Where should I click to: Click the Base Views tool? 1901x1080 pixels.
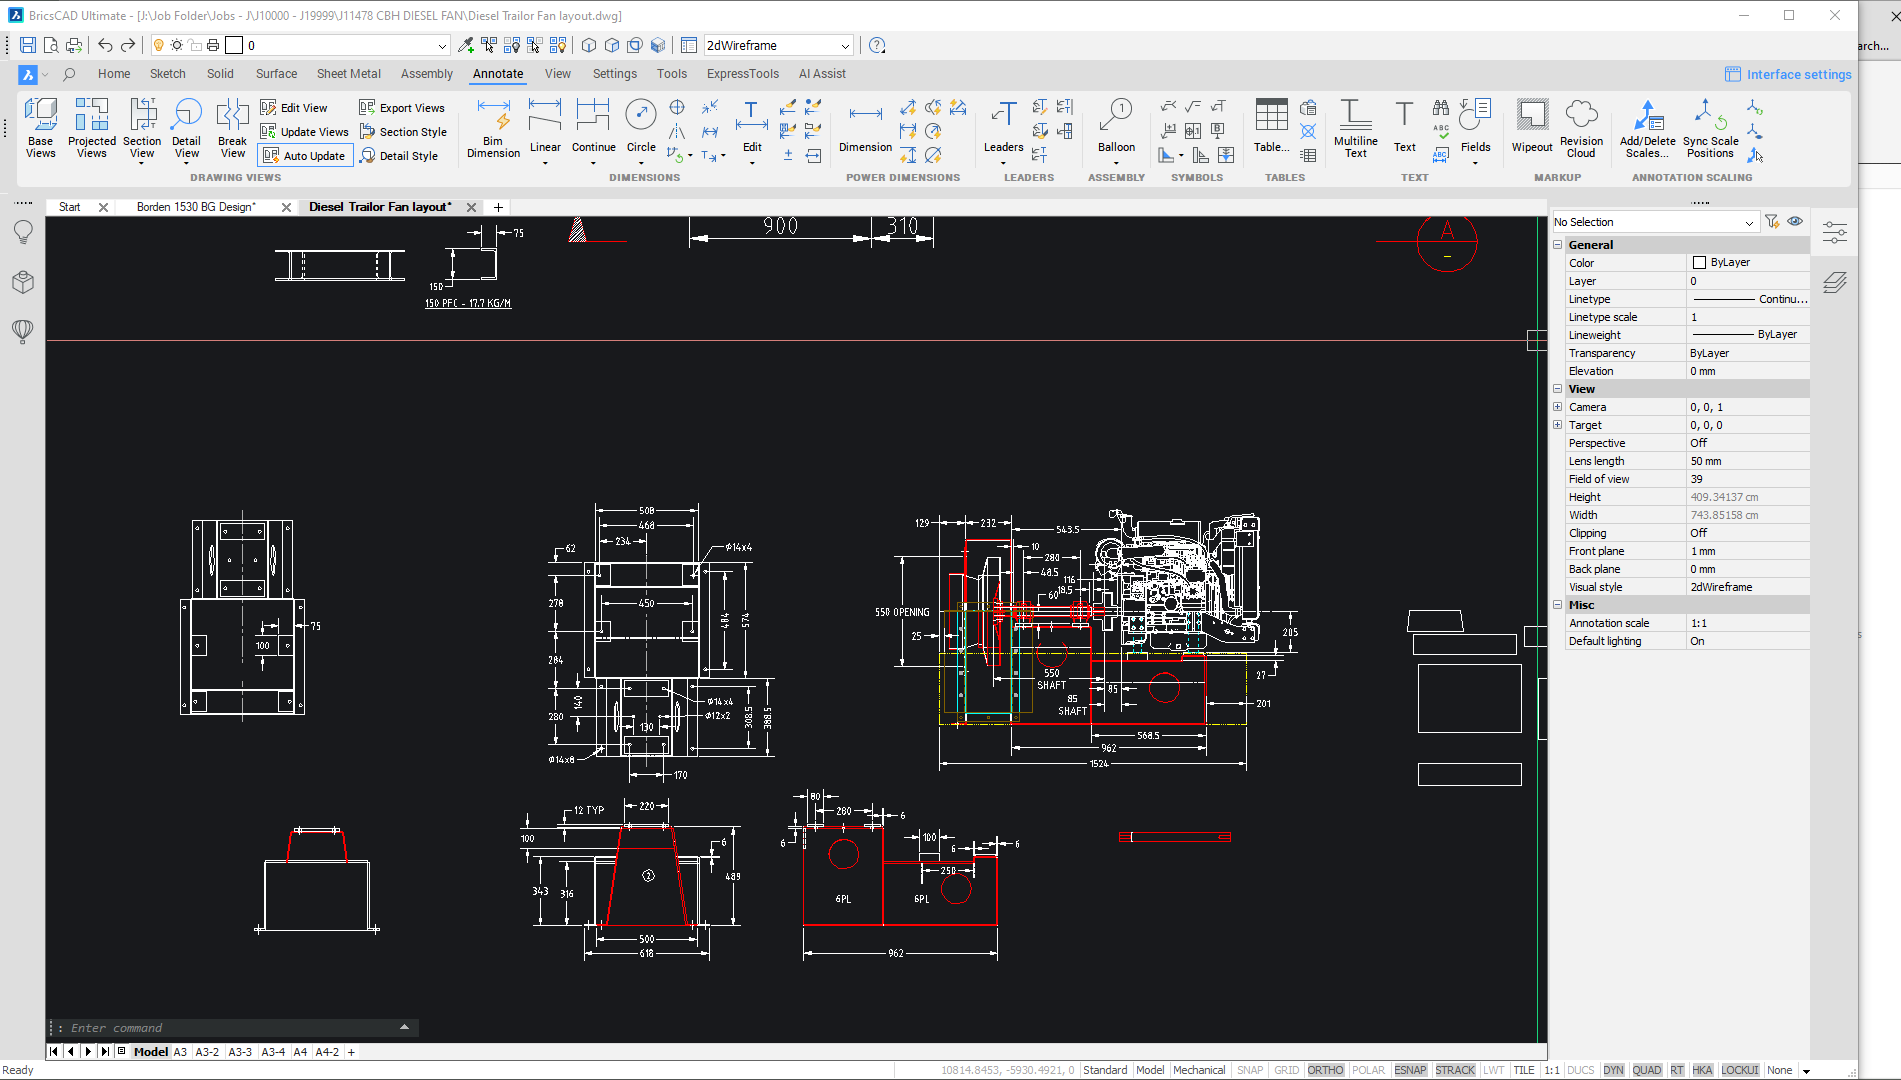(41, 128)
